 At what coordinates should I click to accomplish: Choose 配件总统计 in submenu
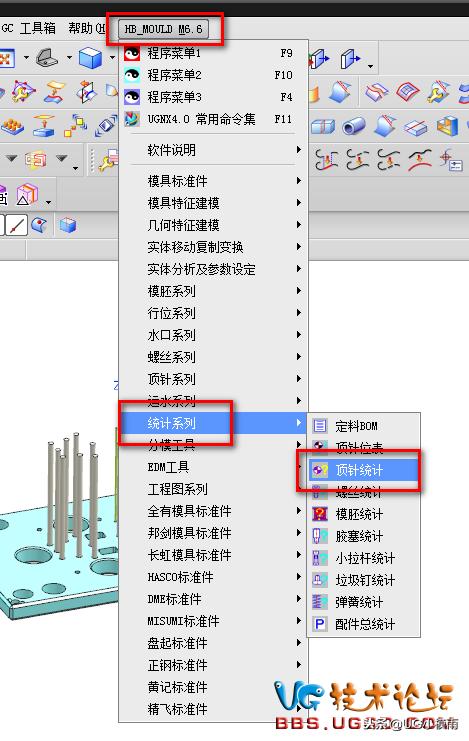coord(364,624)
